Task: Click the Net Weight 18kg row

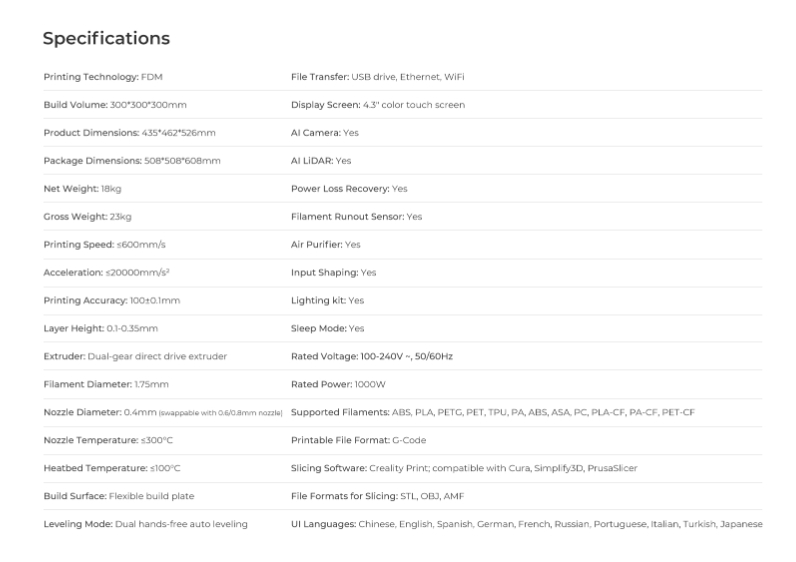Action: tap(83, 189)
